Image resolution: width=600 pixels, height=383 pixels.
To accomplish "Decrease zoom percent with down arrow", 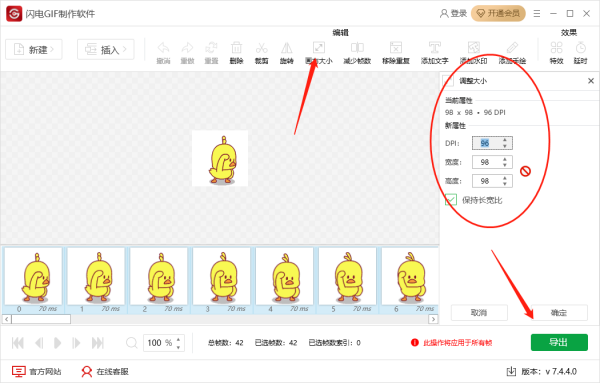I will (x=179, y=347).
